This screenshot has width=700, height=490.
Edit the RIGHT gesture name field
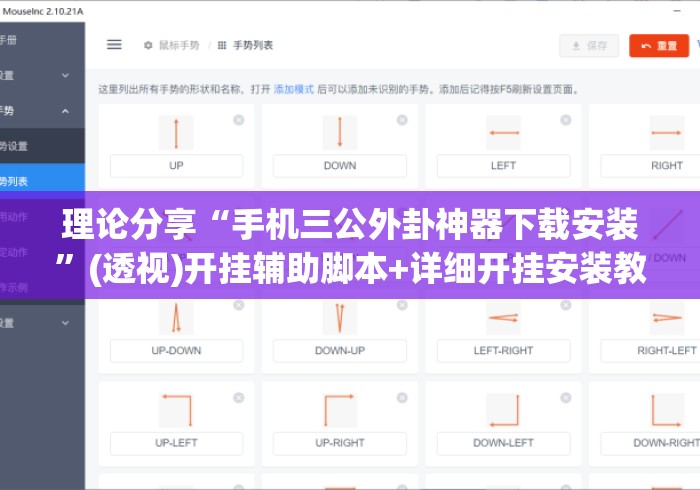[650, 166]
